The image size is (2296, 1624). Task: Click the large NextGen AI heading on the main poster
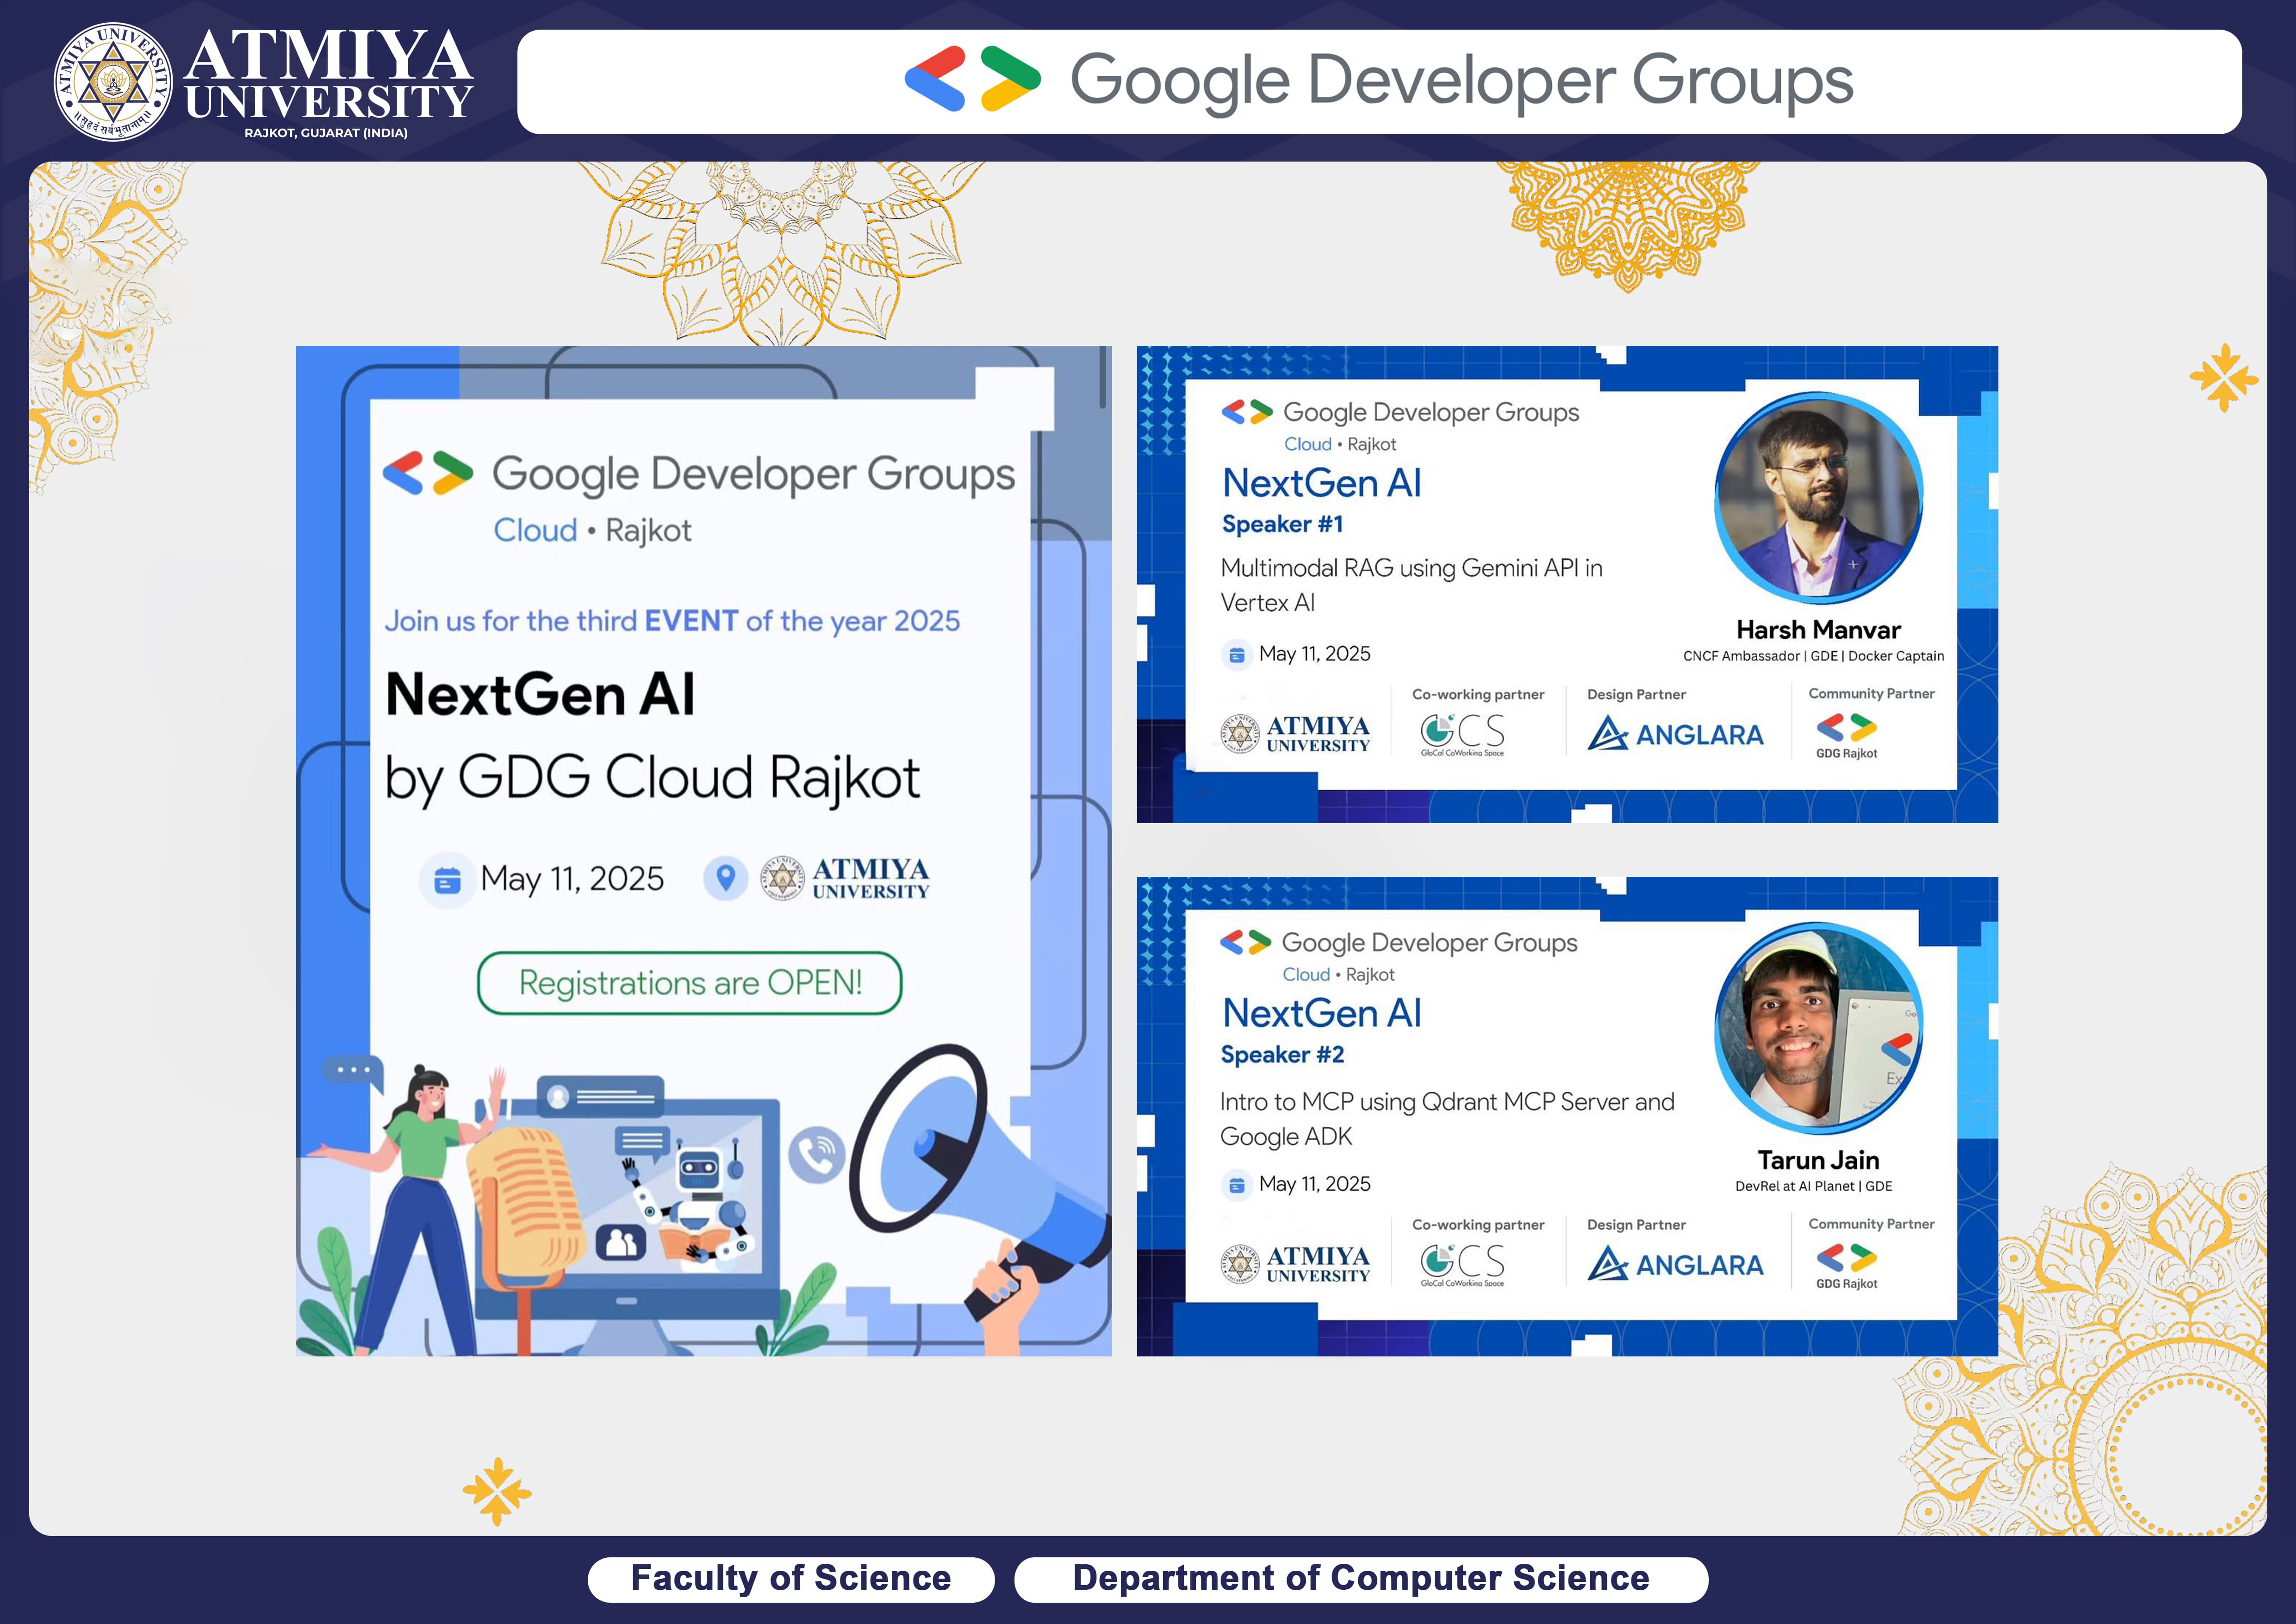540,694
